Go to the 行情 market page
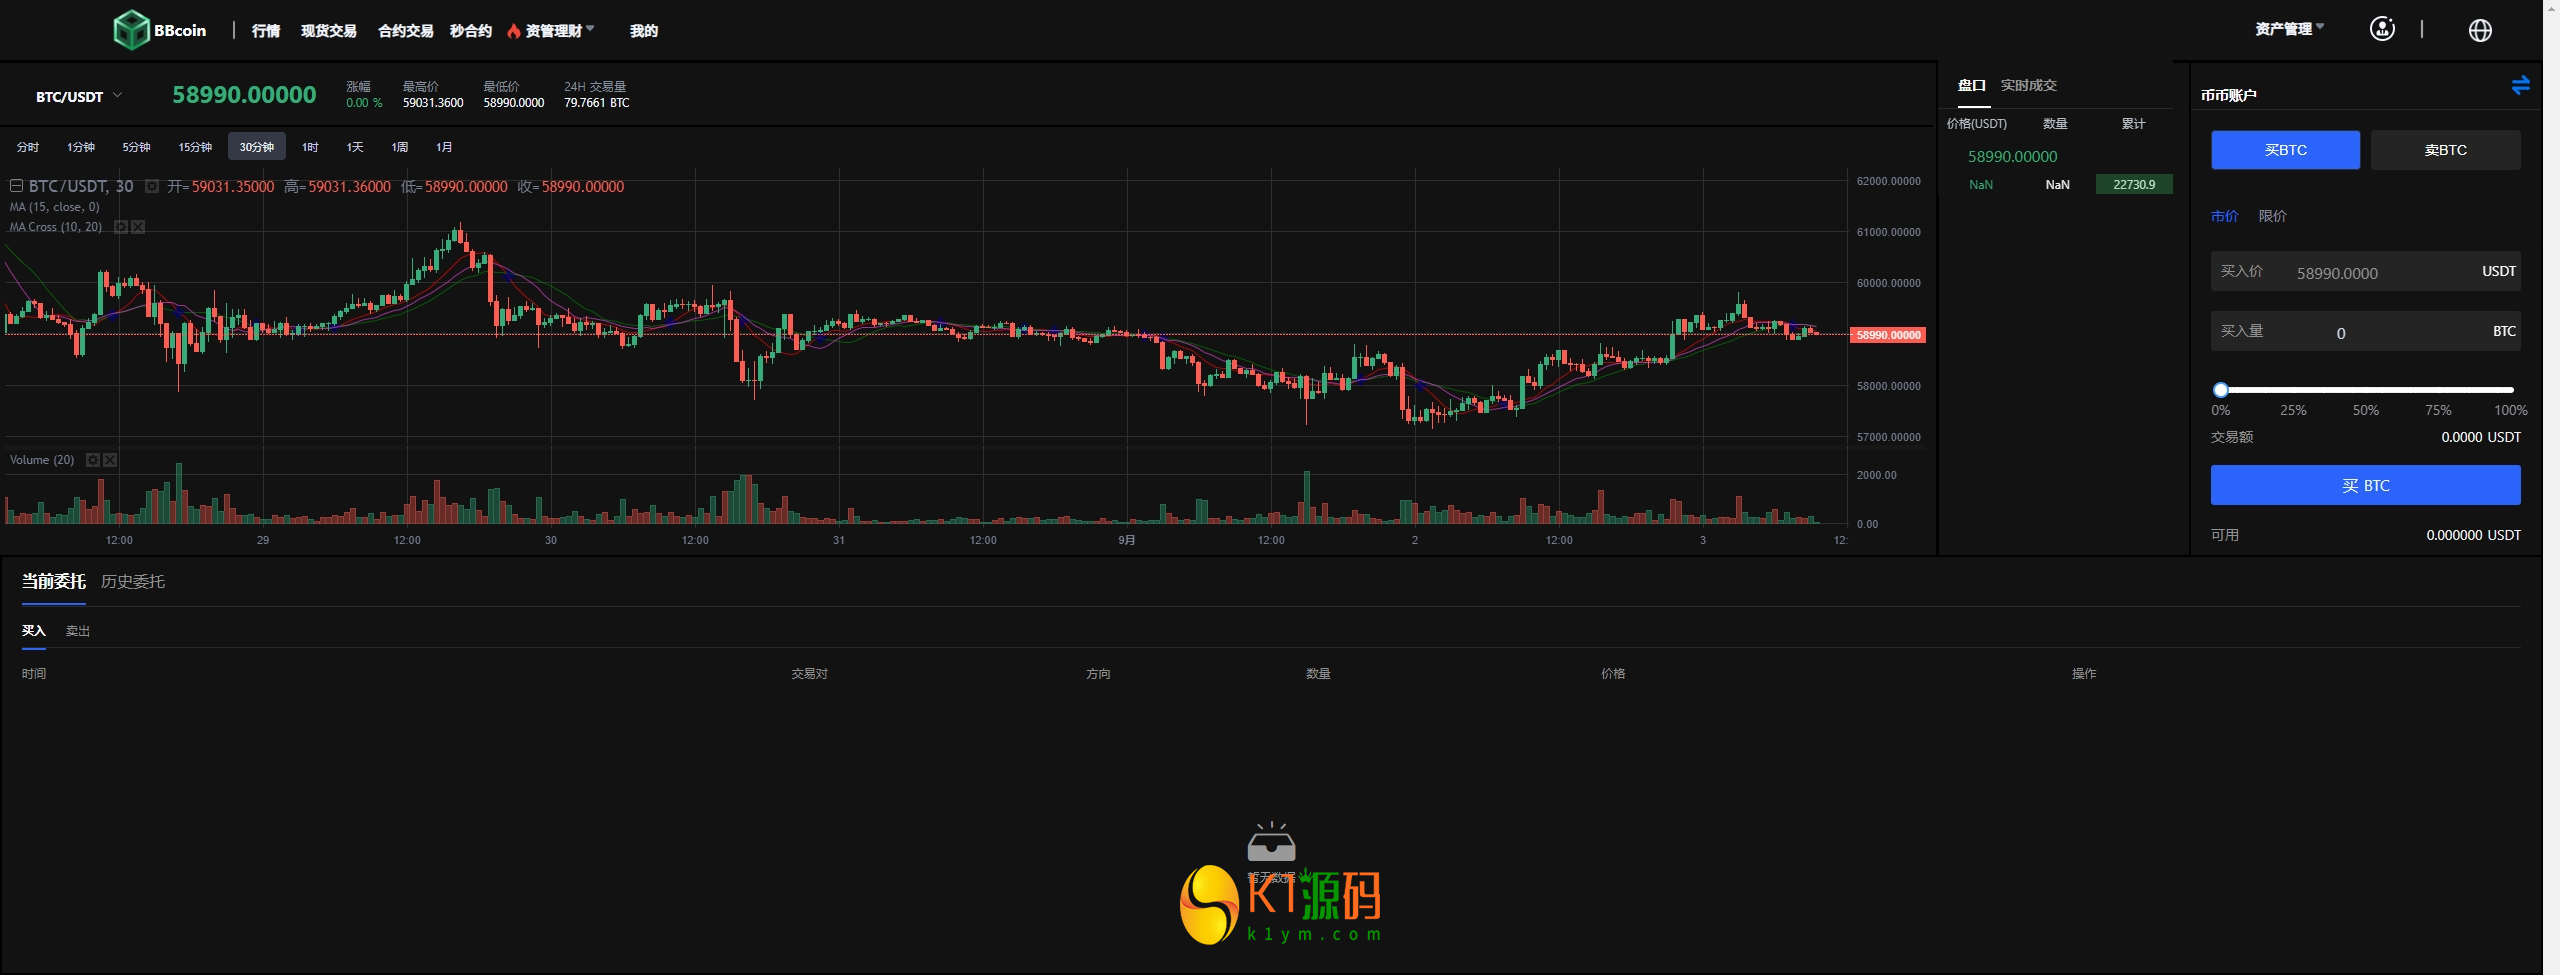Screen dimensions: 2560x975 (x=266, y=31)
